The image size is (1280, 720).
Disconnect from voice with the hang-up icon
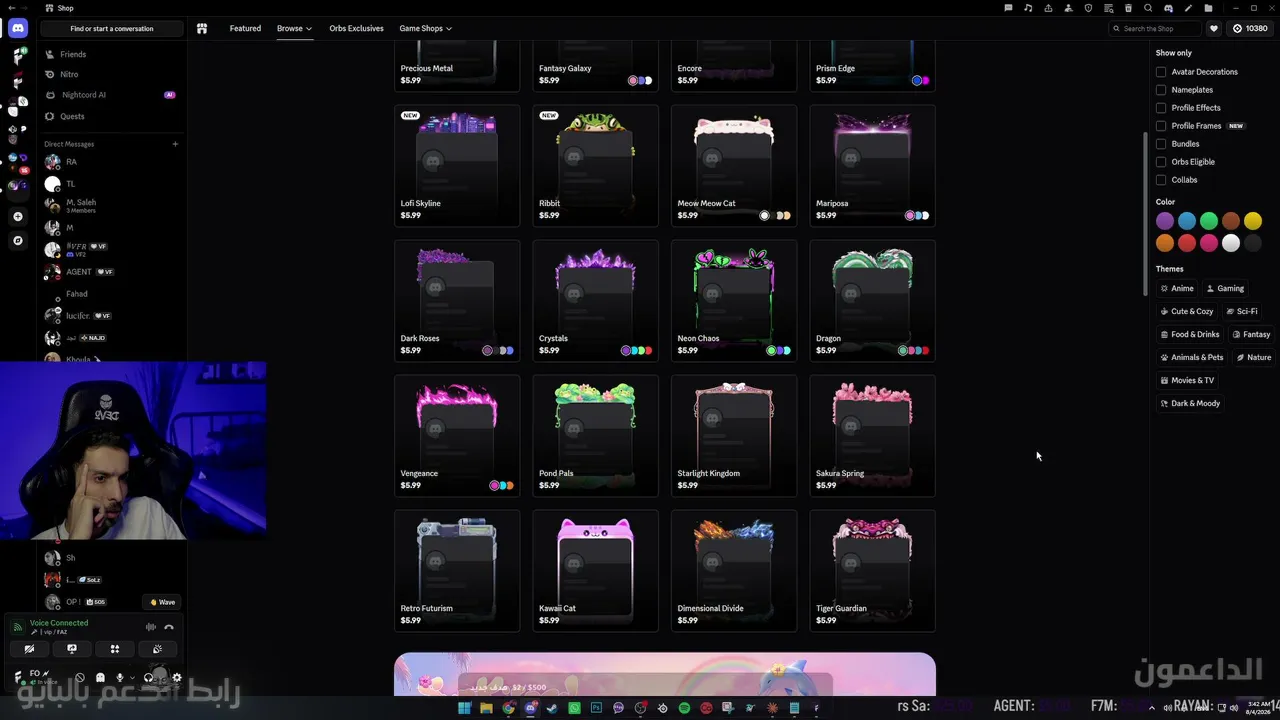169,627
